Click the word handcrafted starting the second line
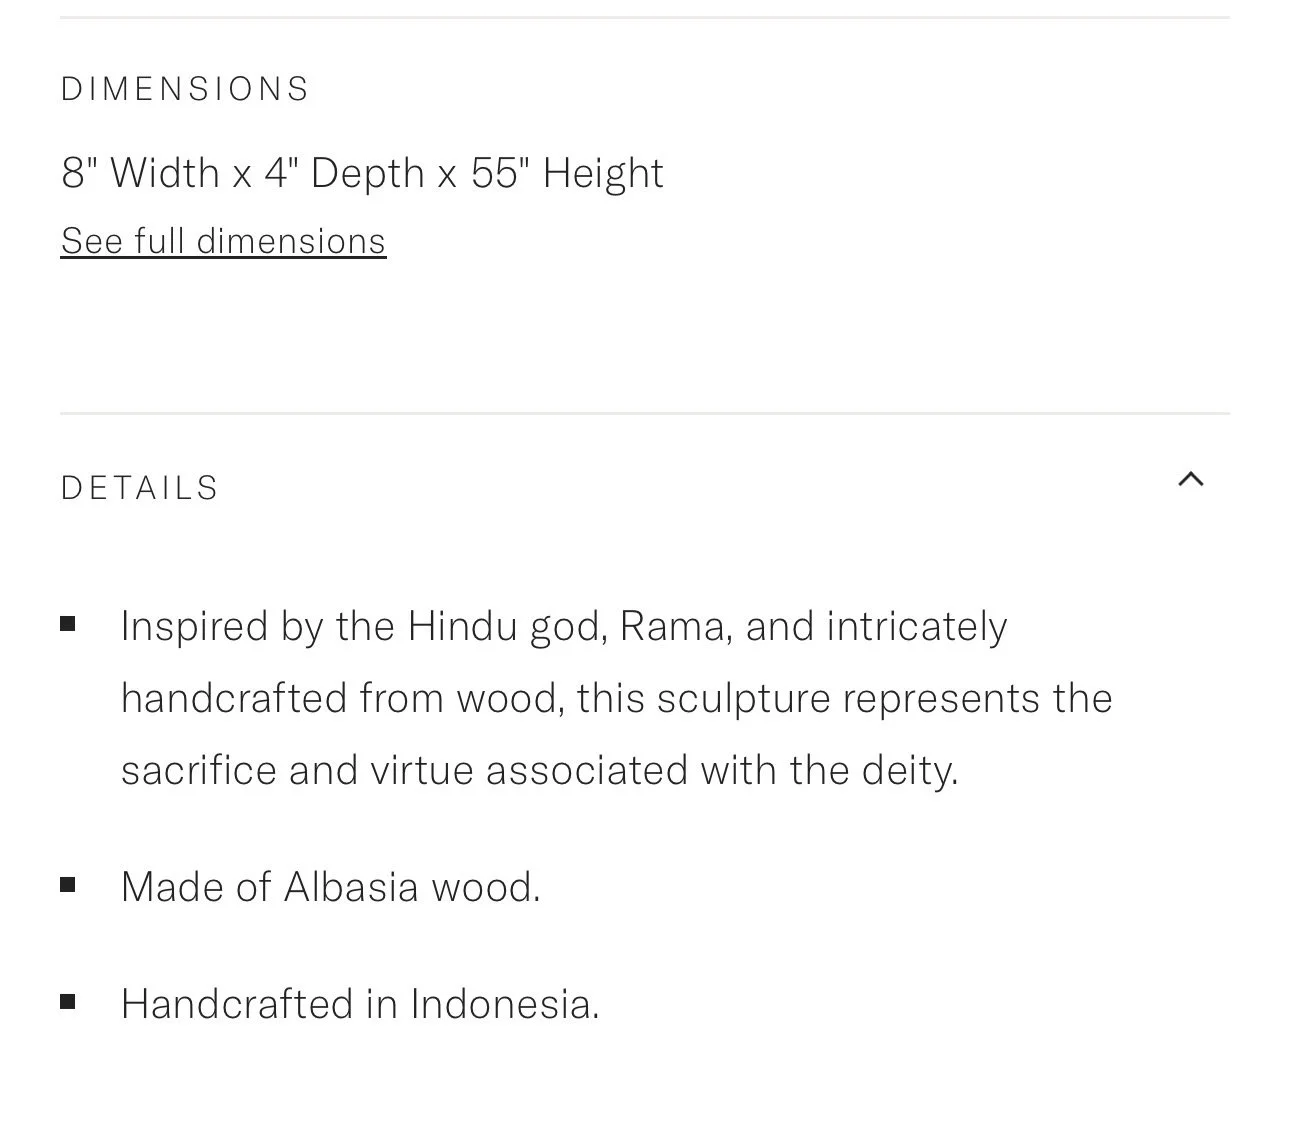Viewport: 1290px width, 1131px height. pyautogui.click(x=234, y=699)
